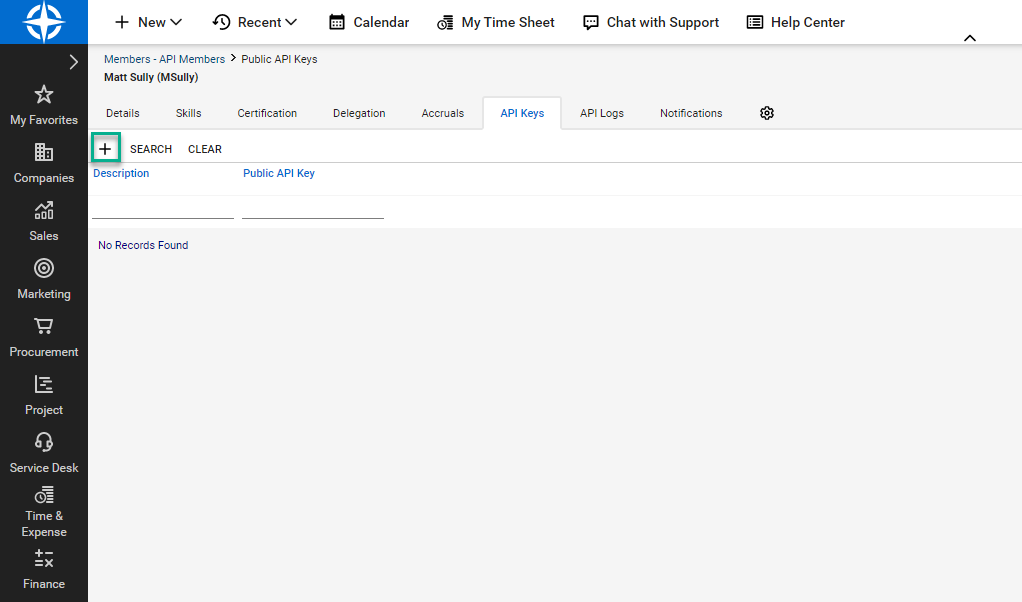Click the Description filter input field
The height and width of the screenshot is (602, 1022).
point(162,208)
